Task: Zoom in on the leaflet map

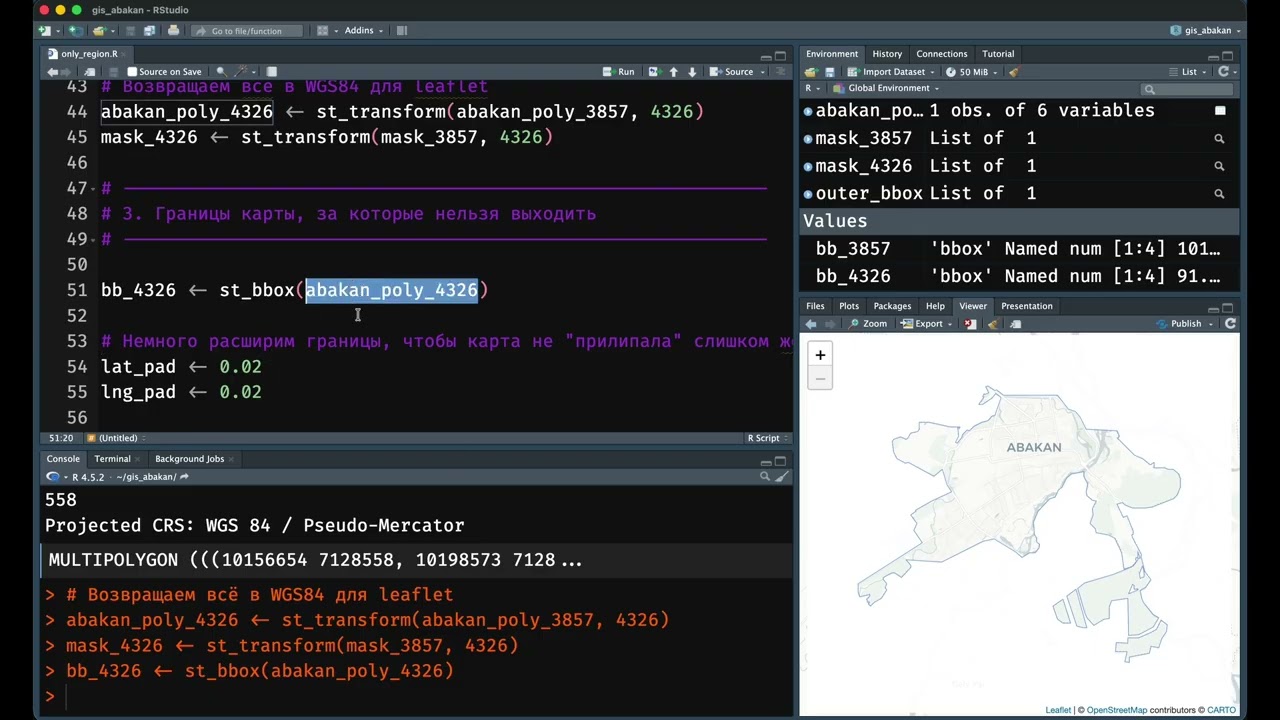Action: pyautogui.click(x=820, y=355)
